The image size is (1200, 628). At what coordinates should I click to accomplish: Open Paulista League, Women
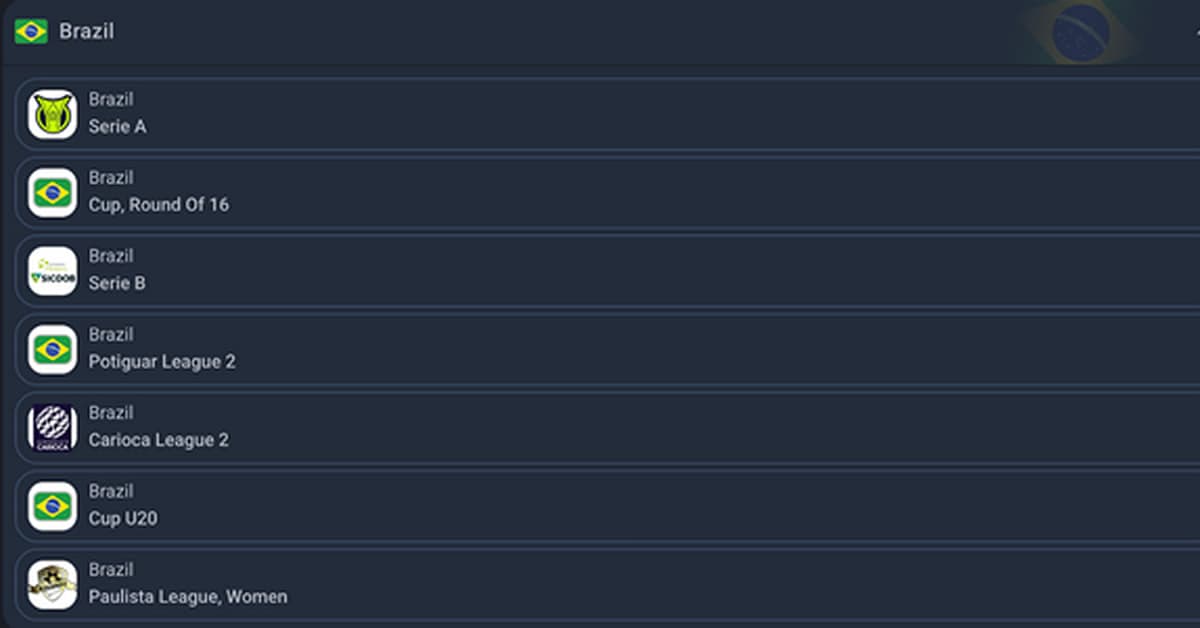(x=187, y=597)
